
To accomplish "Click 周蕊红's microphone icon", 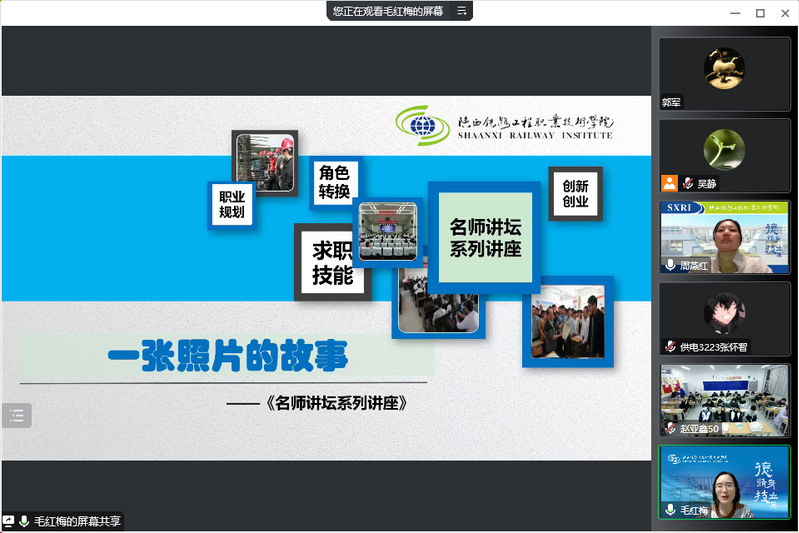I will click(x=670, y=265).
